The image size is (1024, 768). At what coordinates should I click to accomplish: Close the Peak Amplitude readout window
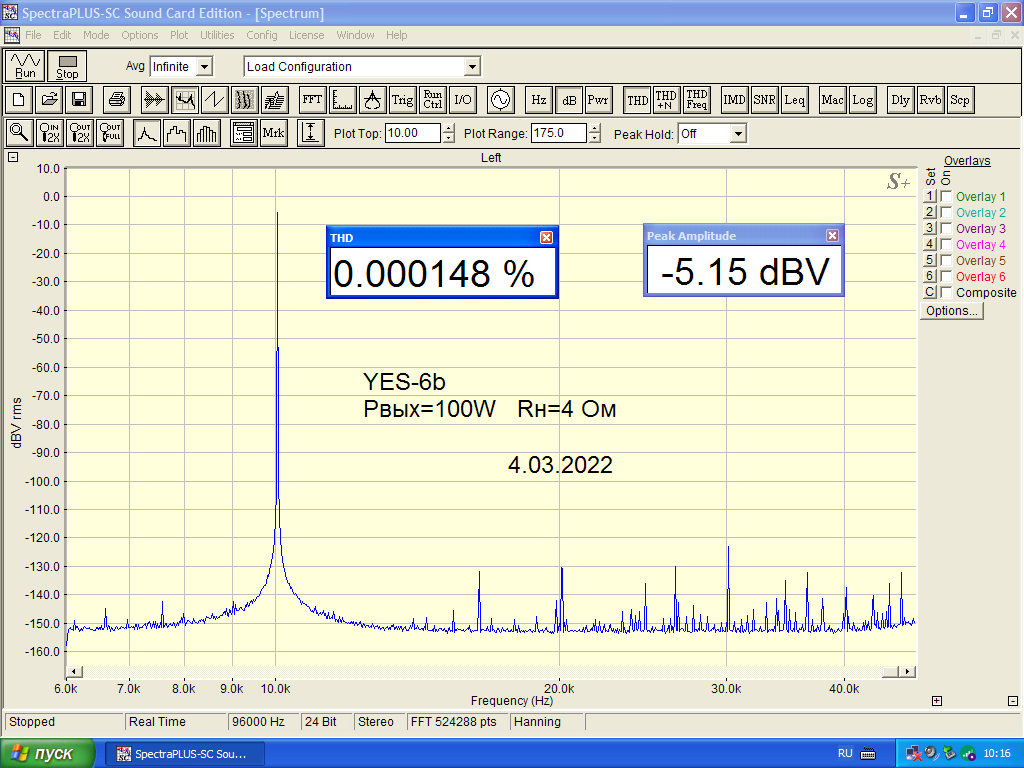click(x=832, y=236)
